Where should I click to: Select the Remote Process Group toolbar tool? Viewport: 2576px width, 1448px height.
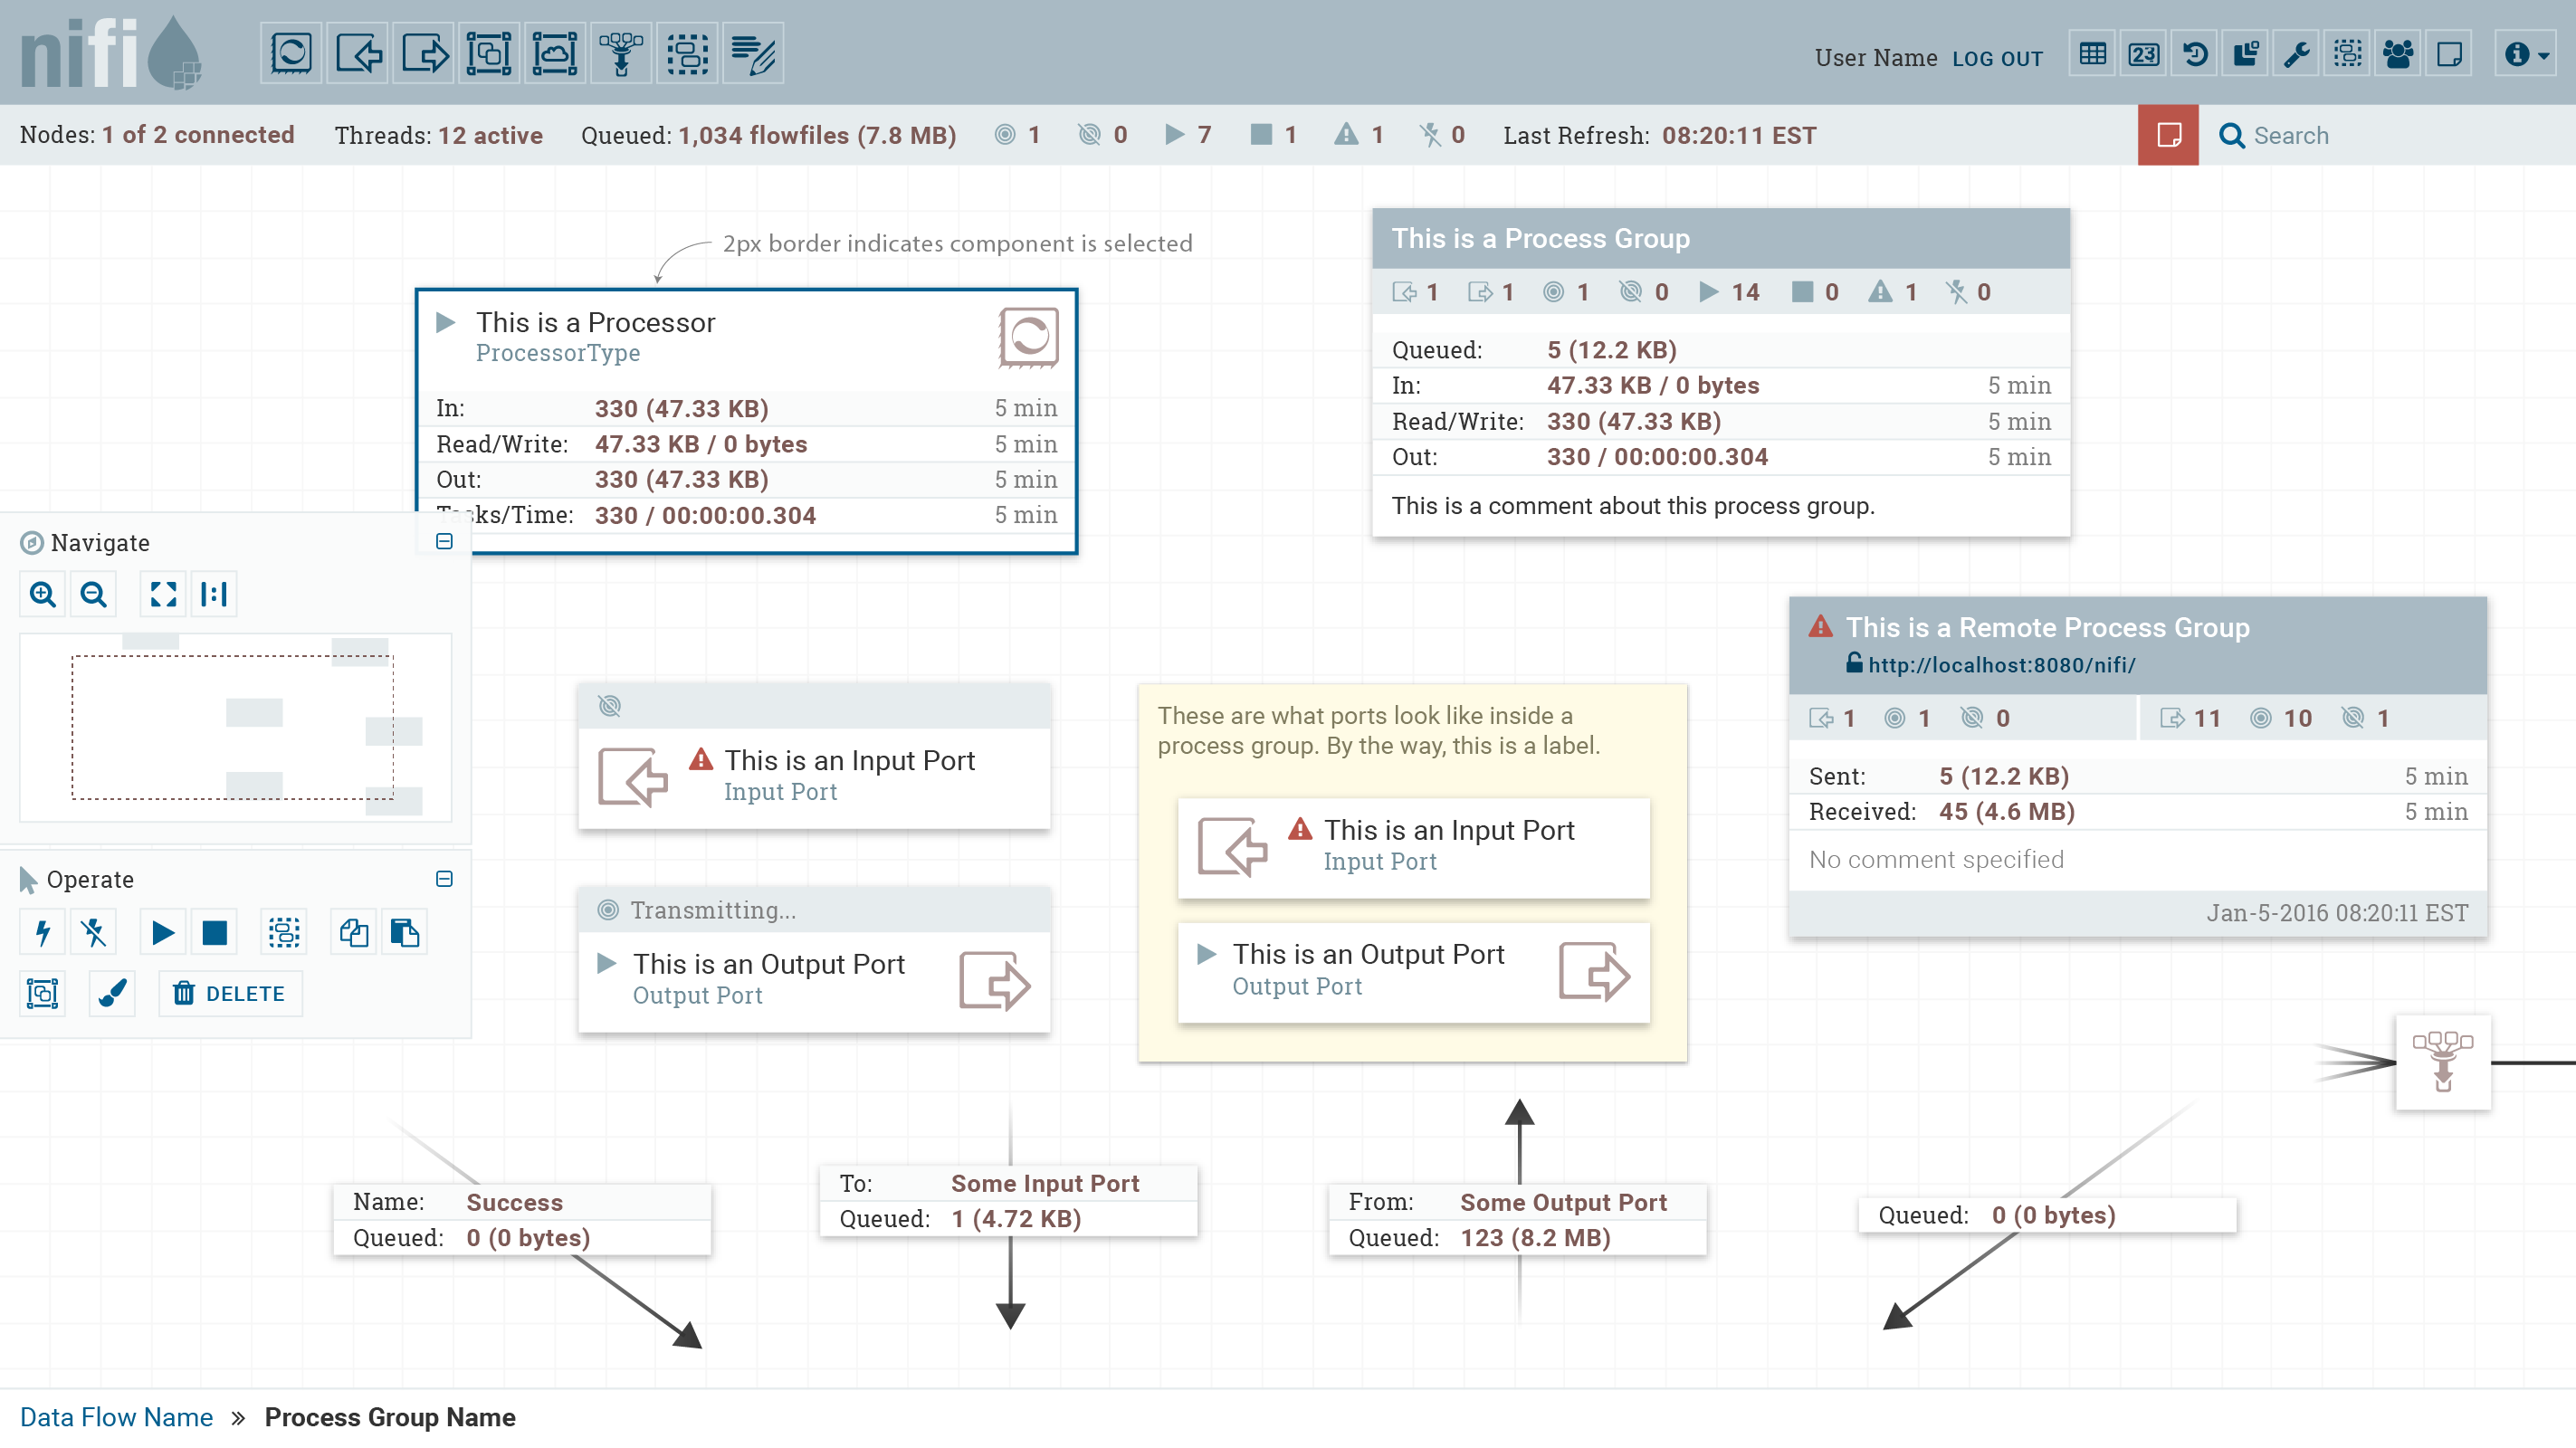click(555, 53)
